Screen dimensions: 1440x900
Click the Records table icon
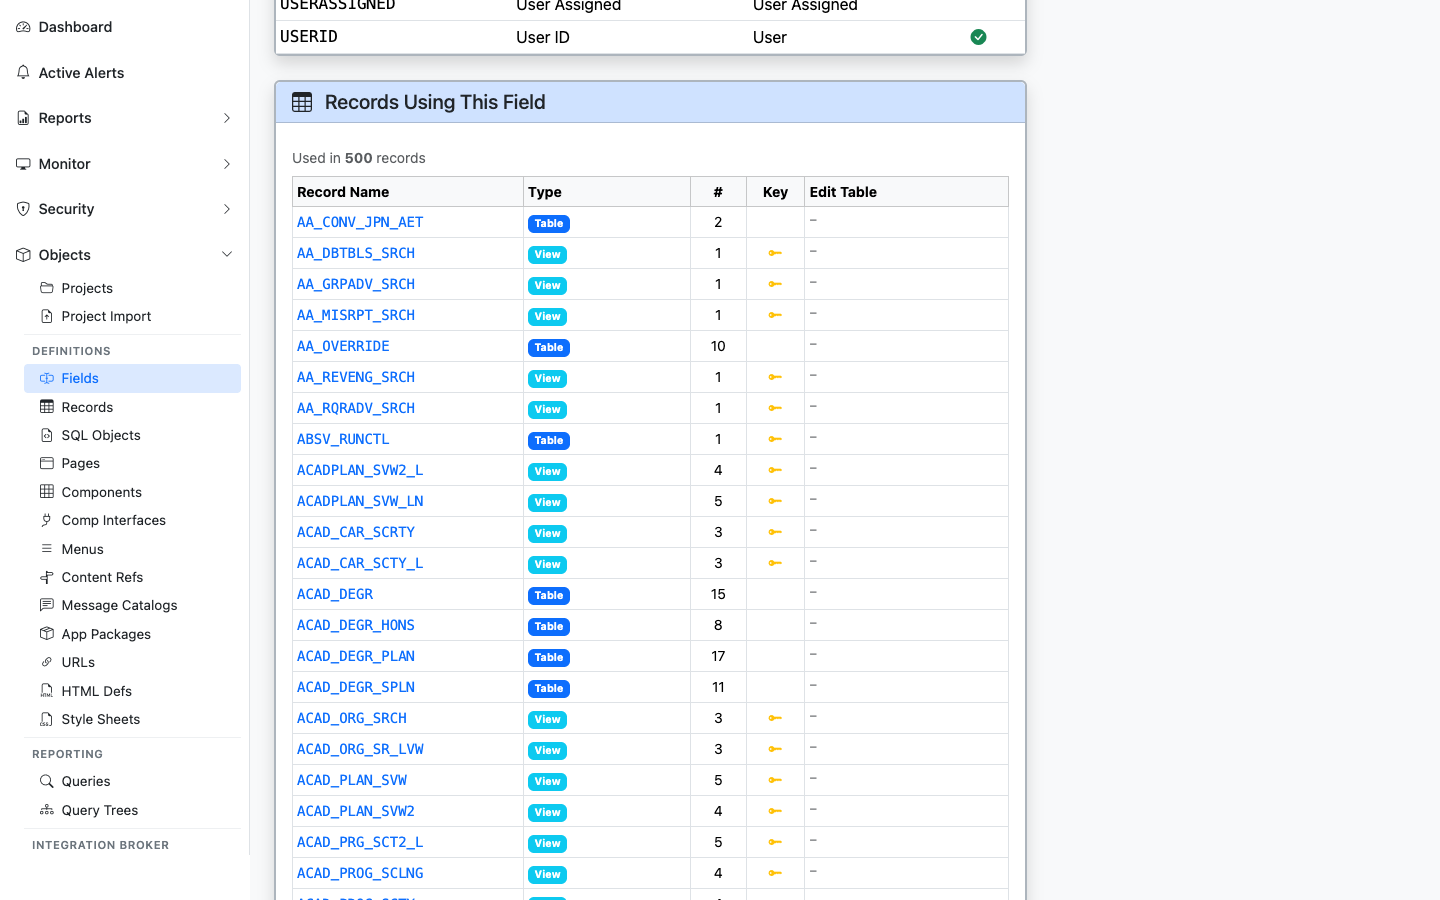tap(47, 407)
